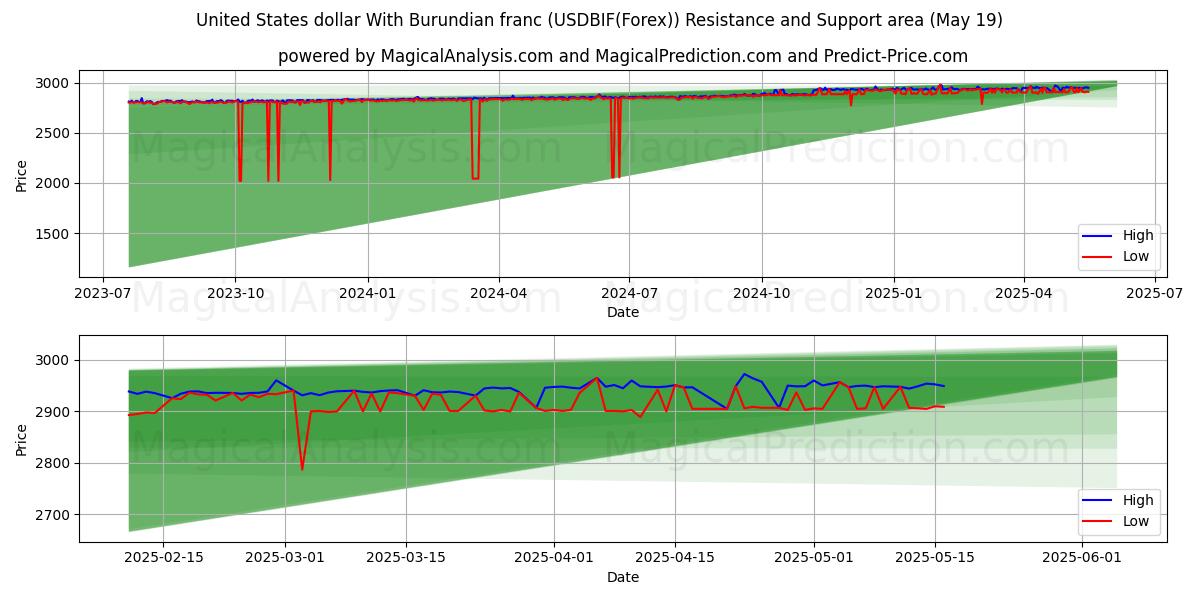This screenshot has width=1200, height=600.
Task: Click the 2025-03-01 tick label on bottom chart
Action: click(x=286, y=558)
